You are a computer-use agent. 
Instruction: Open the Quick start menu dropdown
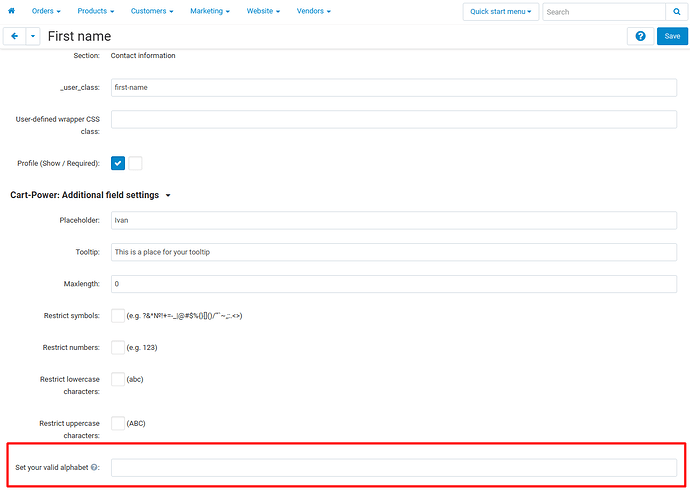(x=501, y=12)
